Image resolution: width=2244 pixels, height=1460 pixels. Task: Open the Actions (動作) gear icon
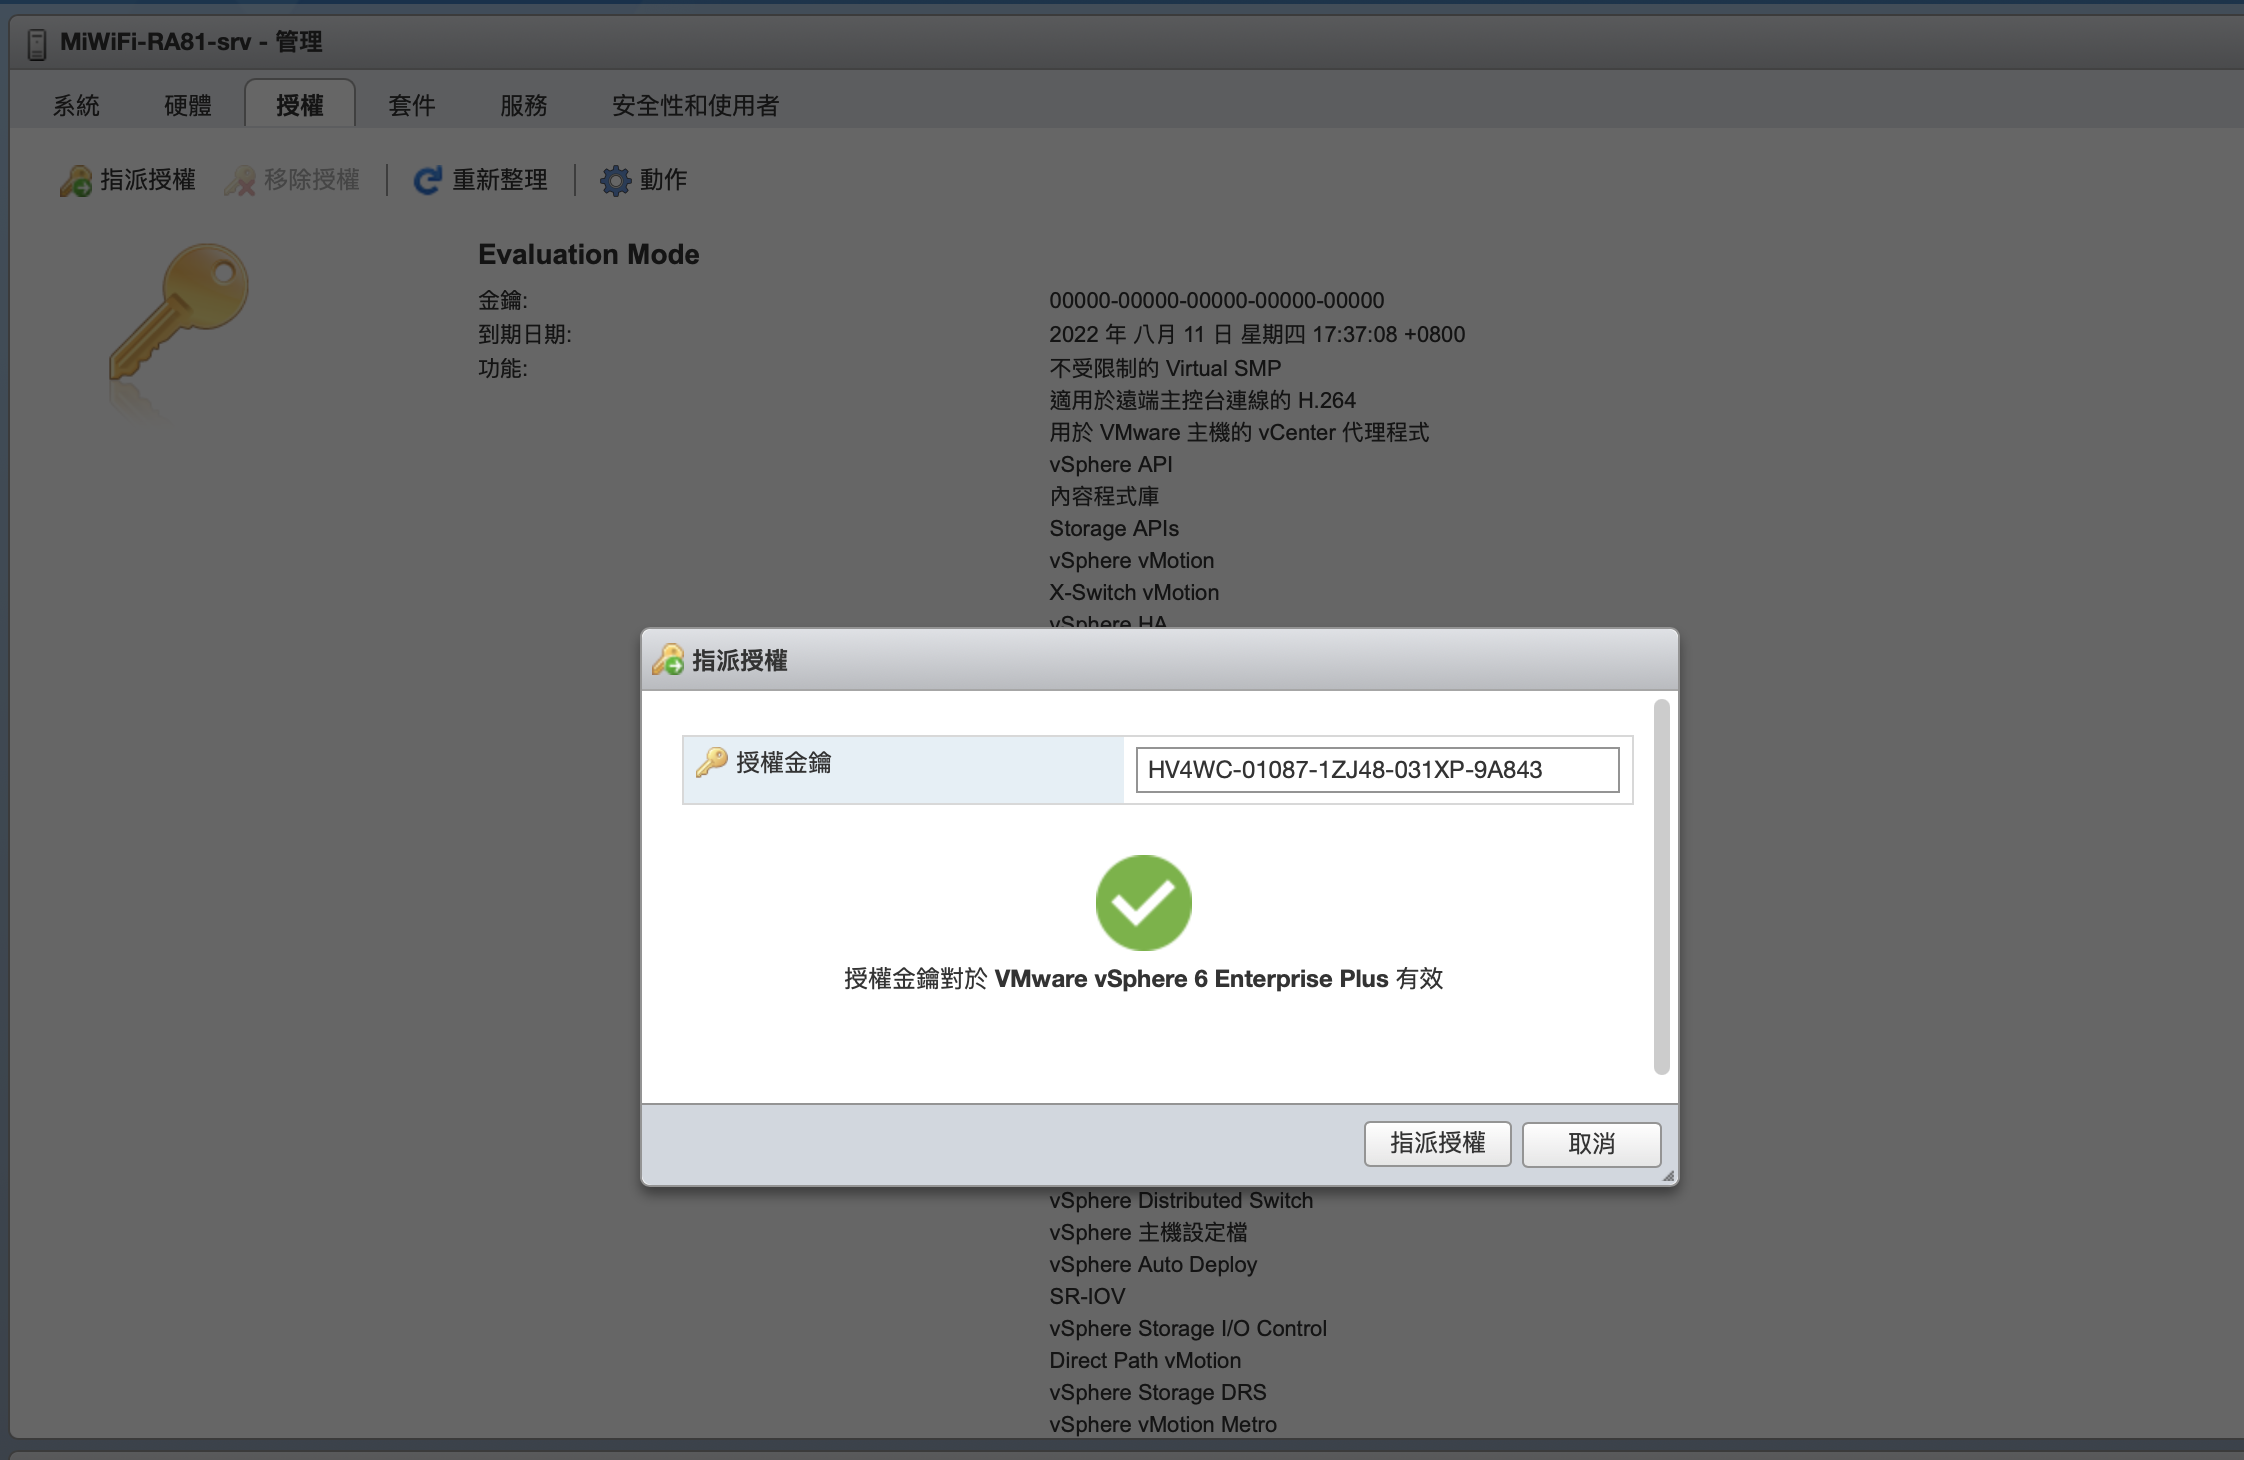[x=615, y=180]
